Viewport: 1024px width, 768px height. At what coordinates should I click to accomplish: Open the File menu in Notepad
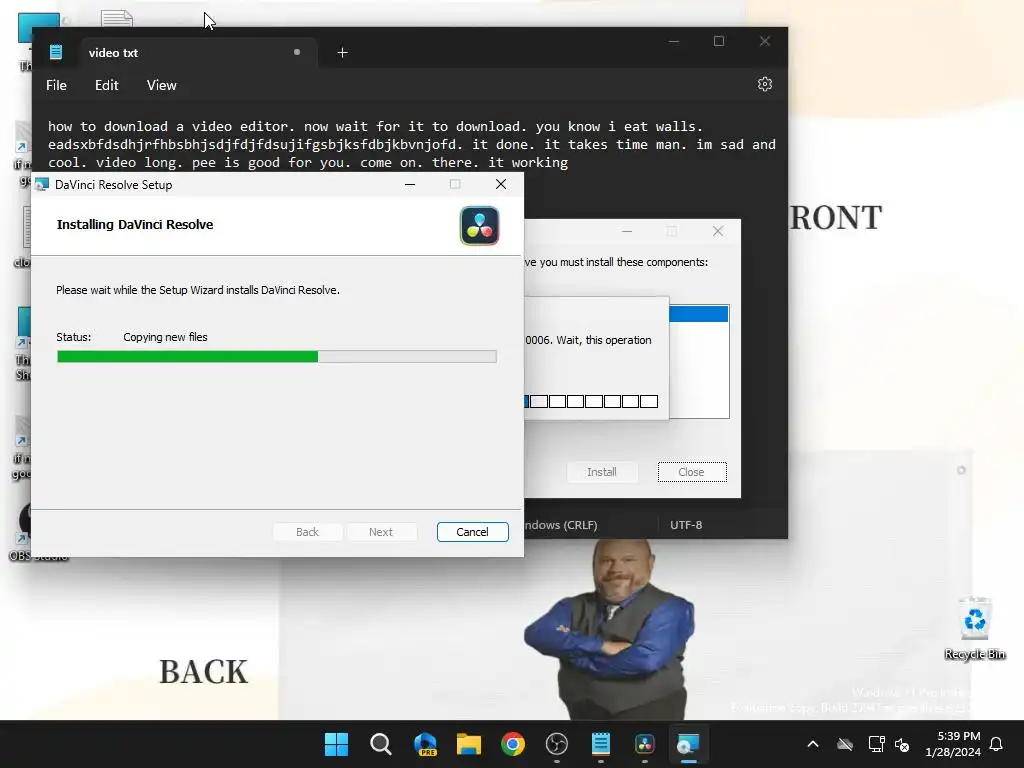pyautogui.click(x=56, y=86)
